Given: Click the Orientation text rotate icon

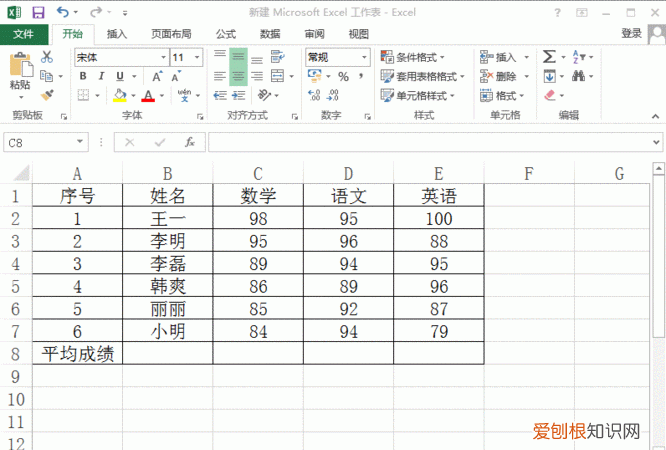Looking at the screenshot, I should pos(264,95).
